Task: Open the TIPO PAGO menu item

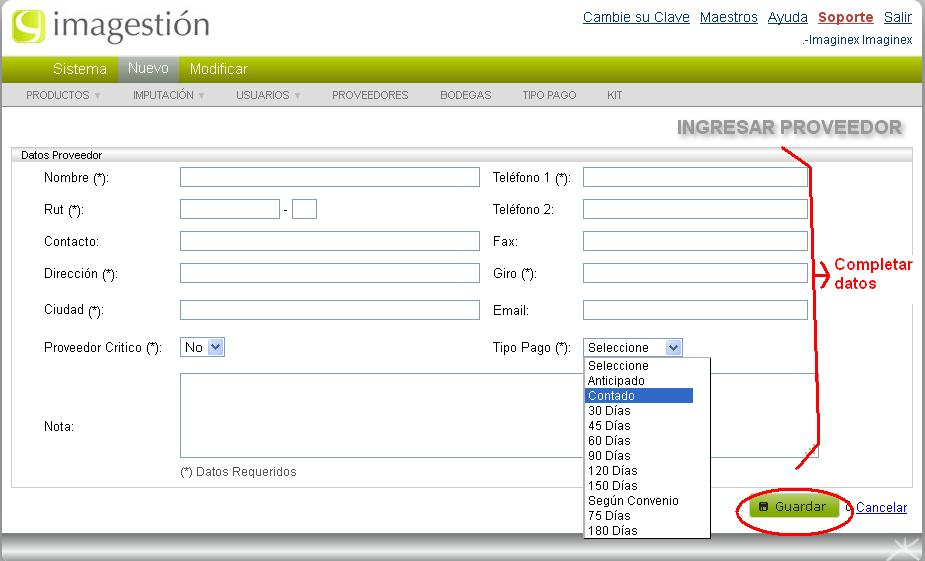Action: [549, 95]
